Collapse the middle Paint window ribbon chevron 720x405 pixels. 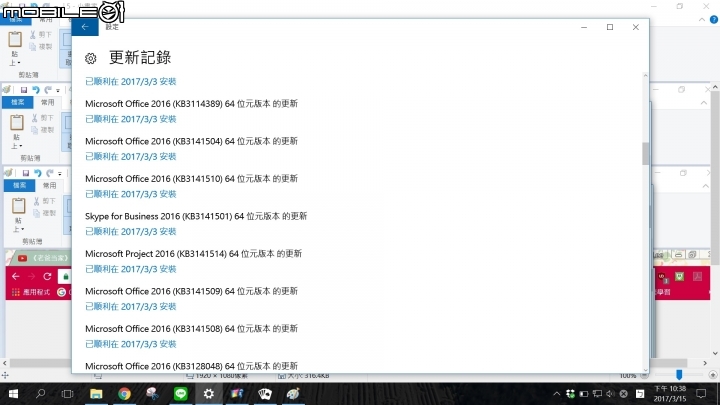click(x=704, y=103)
